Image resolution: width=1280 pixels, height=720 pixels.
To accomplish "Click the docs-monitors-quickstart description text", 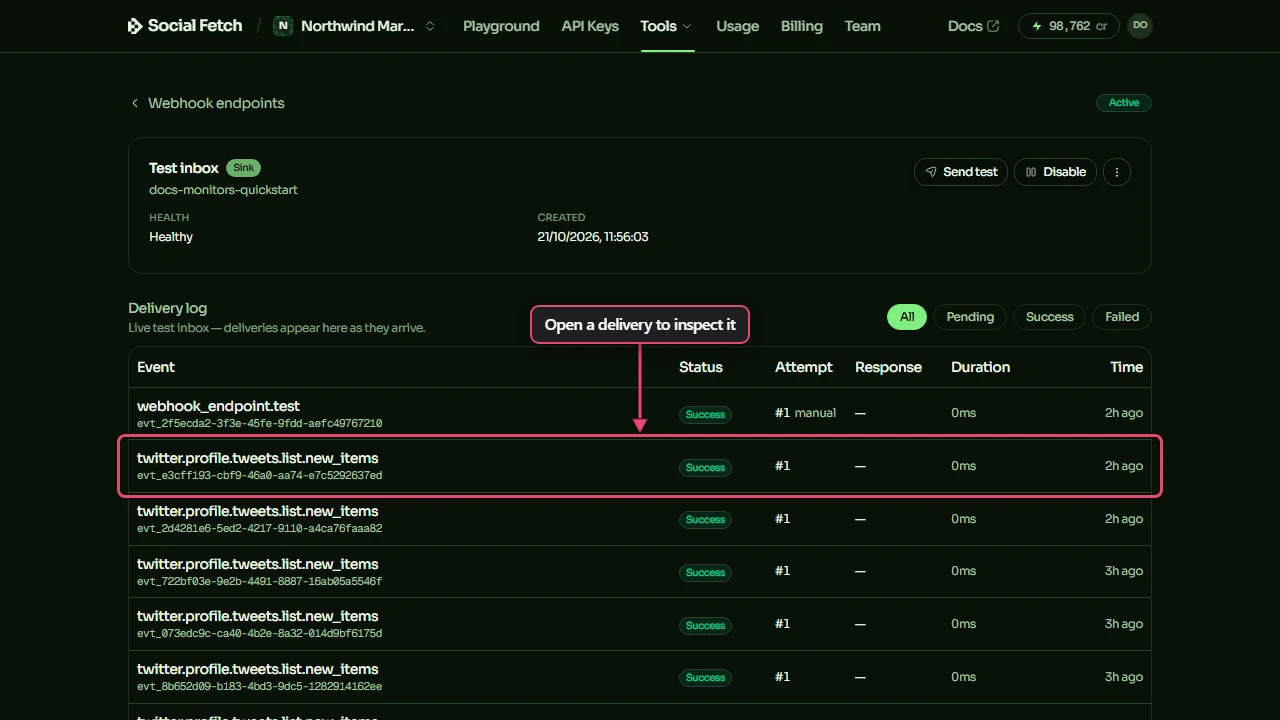I will [x=223, y=190].
